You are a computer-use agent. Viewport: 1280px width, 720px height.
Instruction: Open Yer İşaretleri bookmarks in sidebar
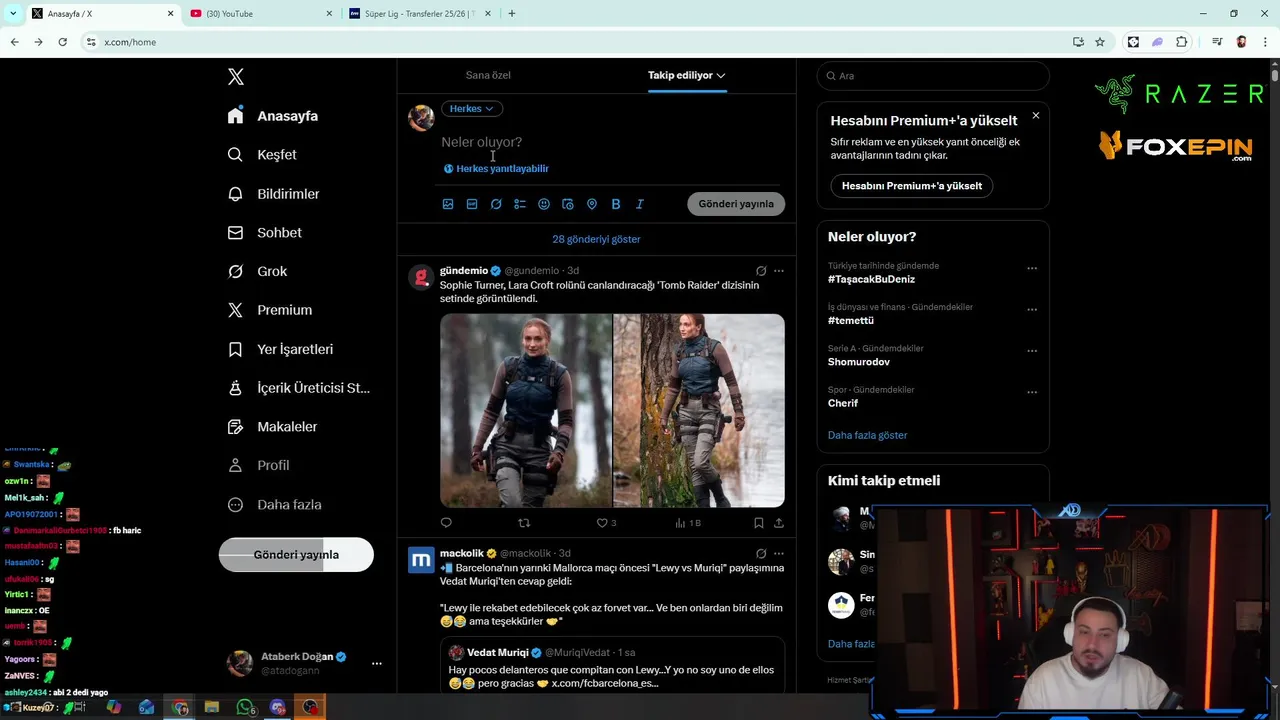pyautogui.click(x=281, y=349)
